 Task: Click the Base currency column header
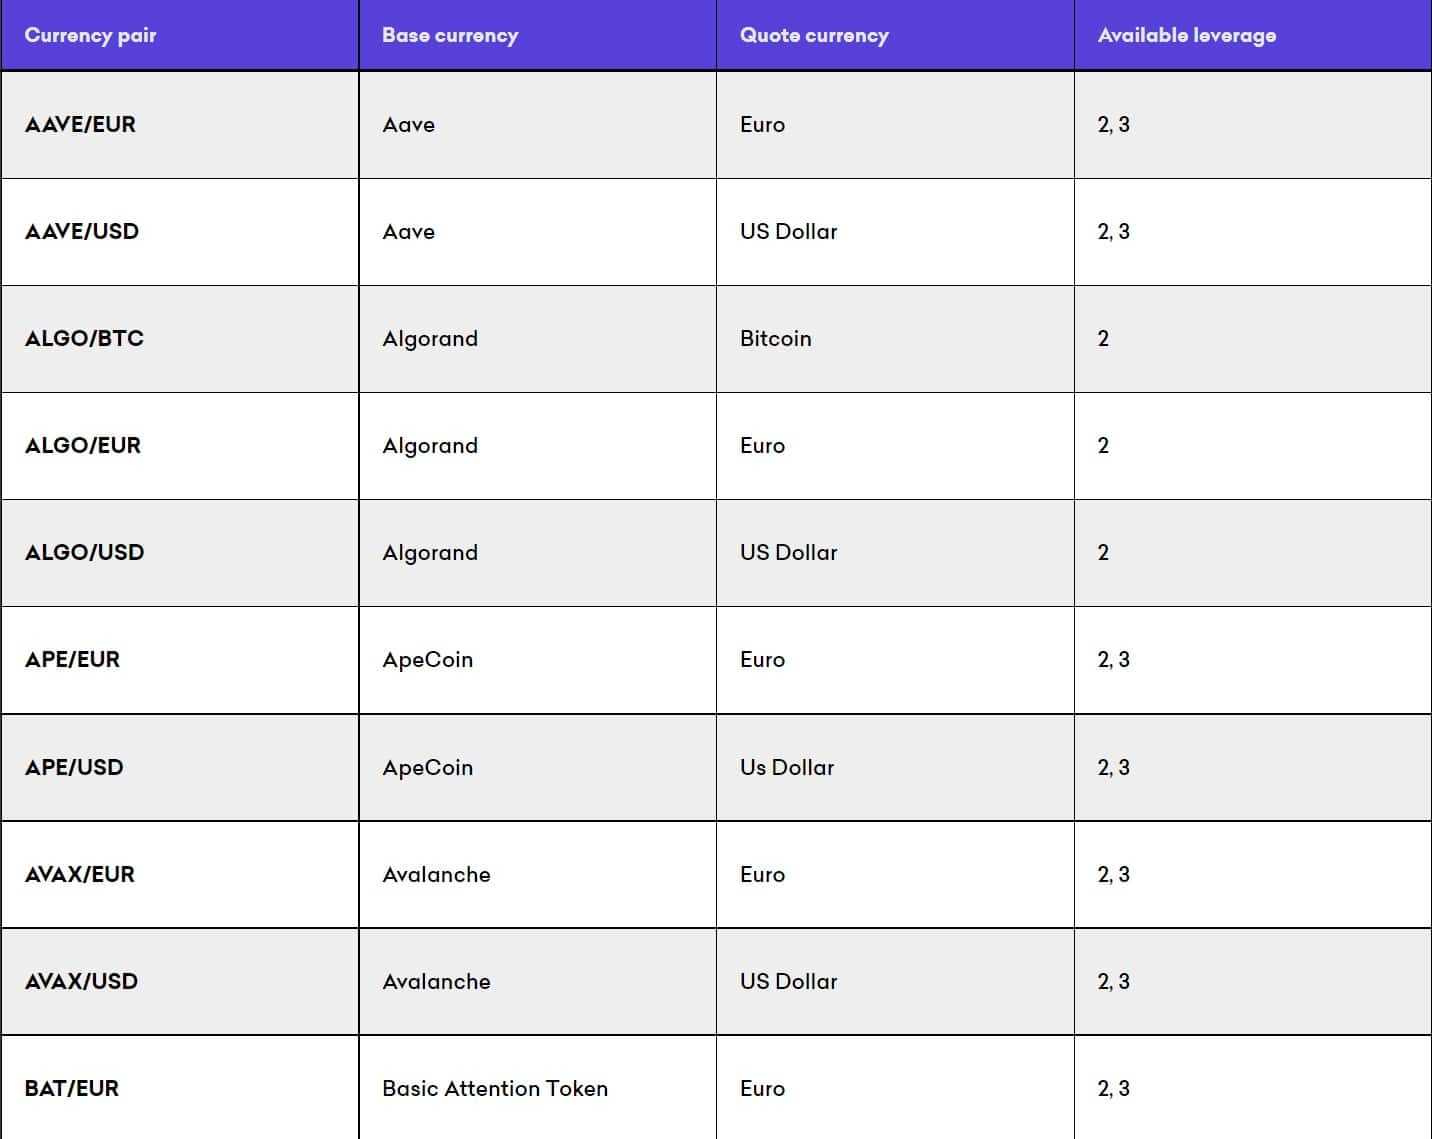[450, 35]
